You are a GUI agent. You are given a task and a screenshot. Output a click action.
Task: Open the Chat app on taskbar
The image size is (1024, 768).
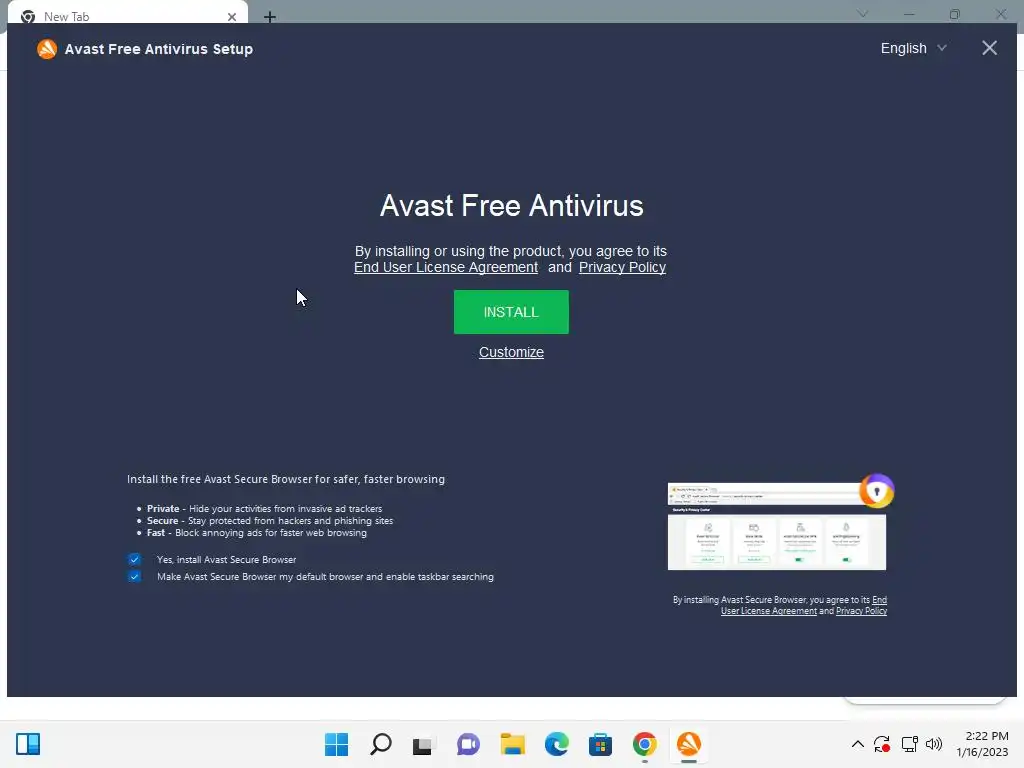(468, 744)
